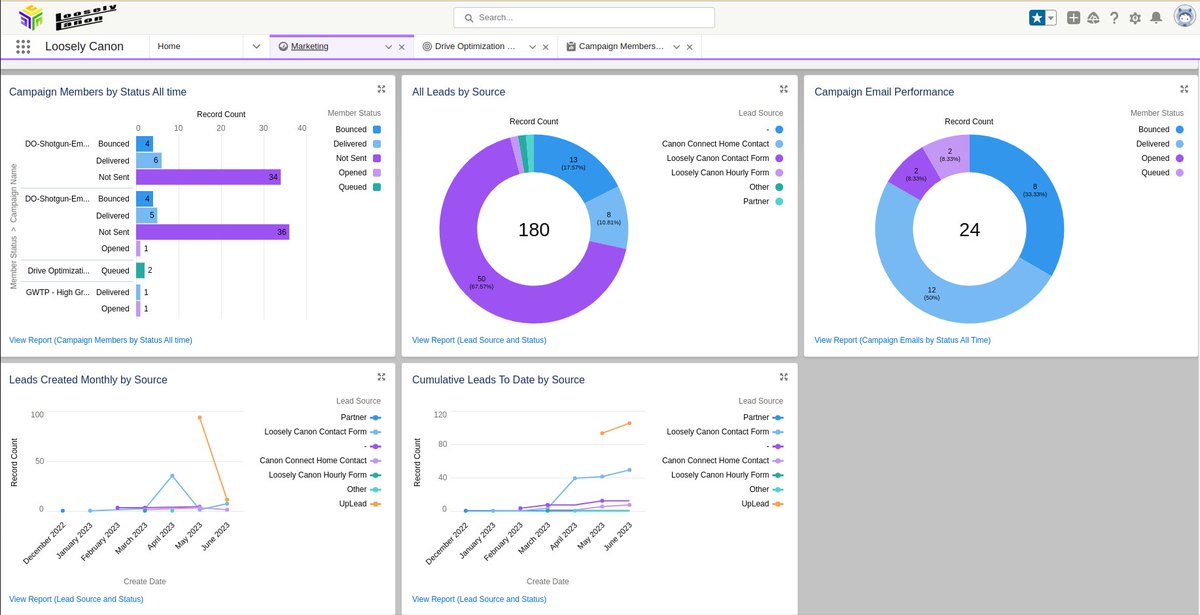Open View Report link under All Leads by Source
1200x615 pixels.
pyautogui.click(x=479, y=340)
